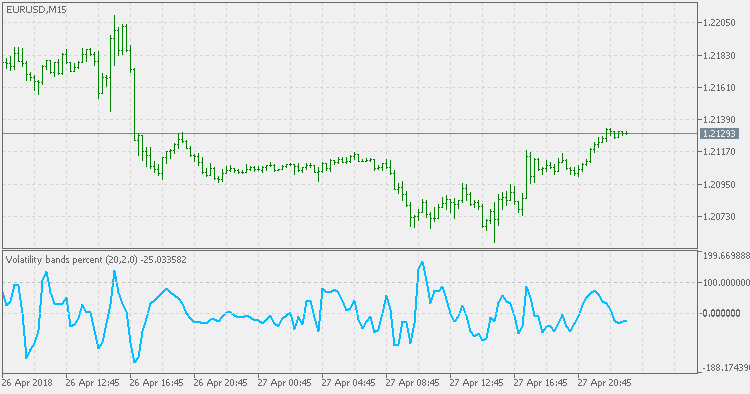Click the 27 Apr 12:45 time label
This screenshot has width=750, height=394.
click(x=477, y=383)
